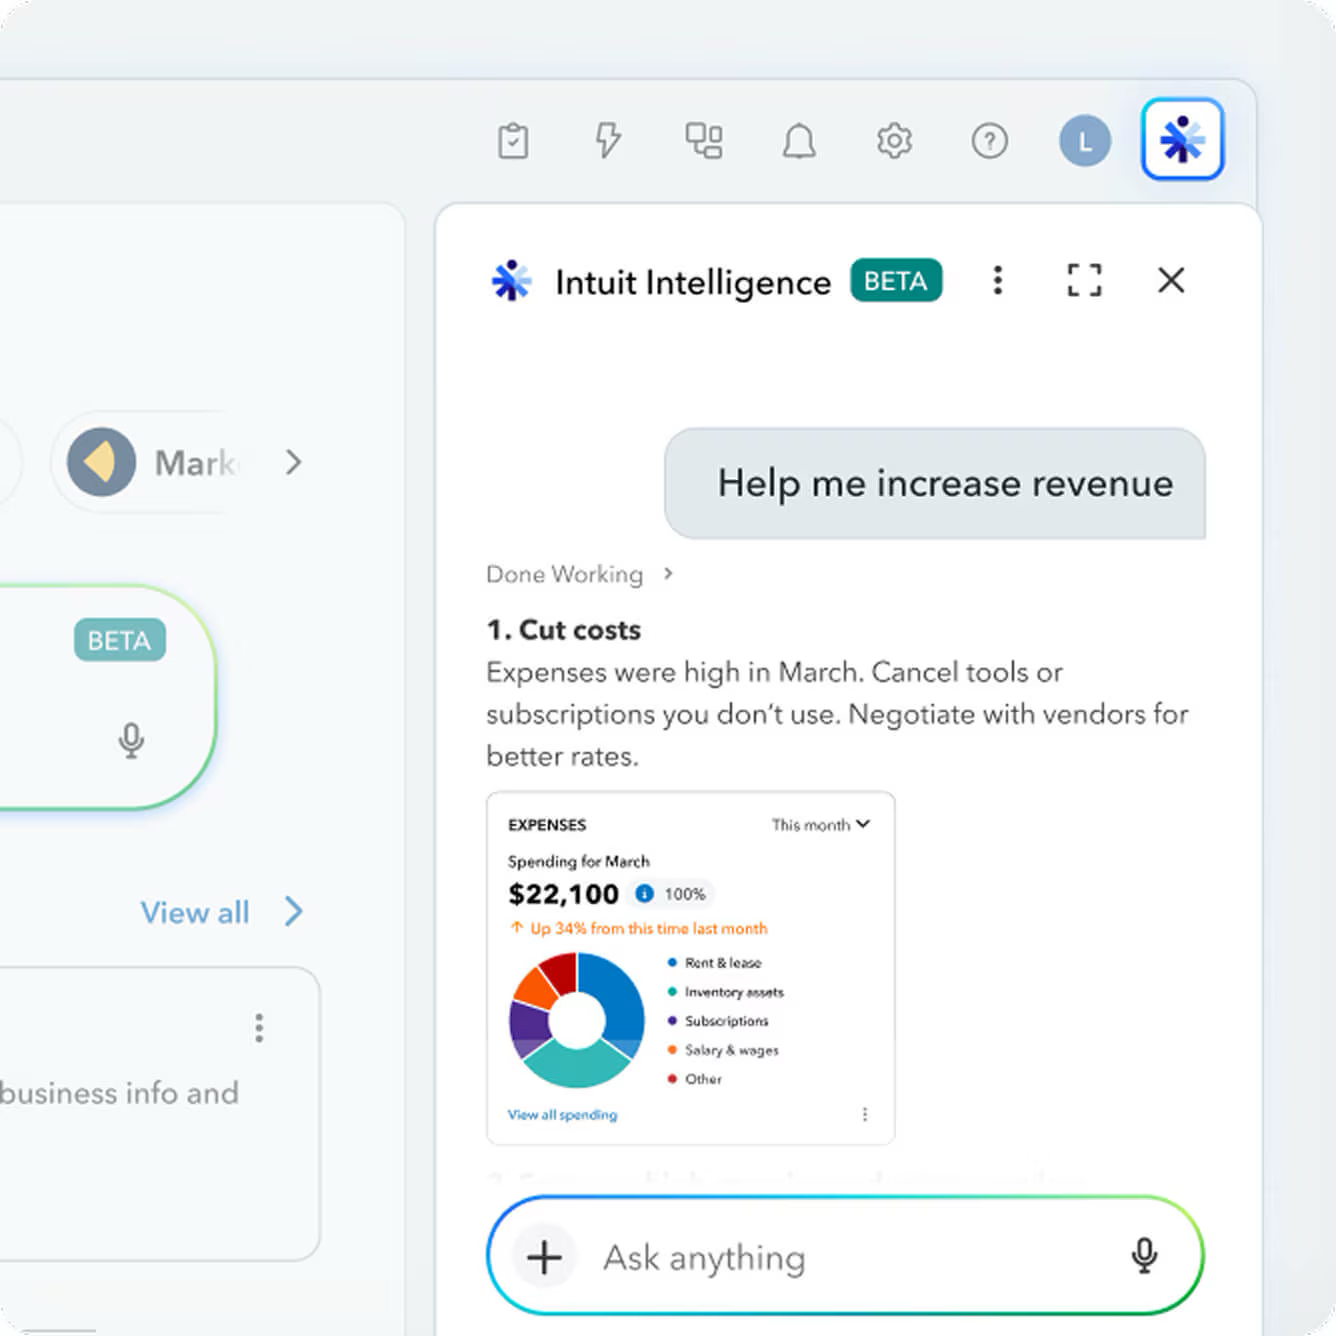
Task: Open notifications bell
Action: pos(798,141)
